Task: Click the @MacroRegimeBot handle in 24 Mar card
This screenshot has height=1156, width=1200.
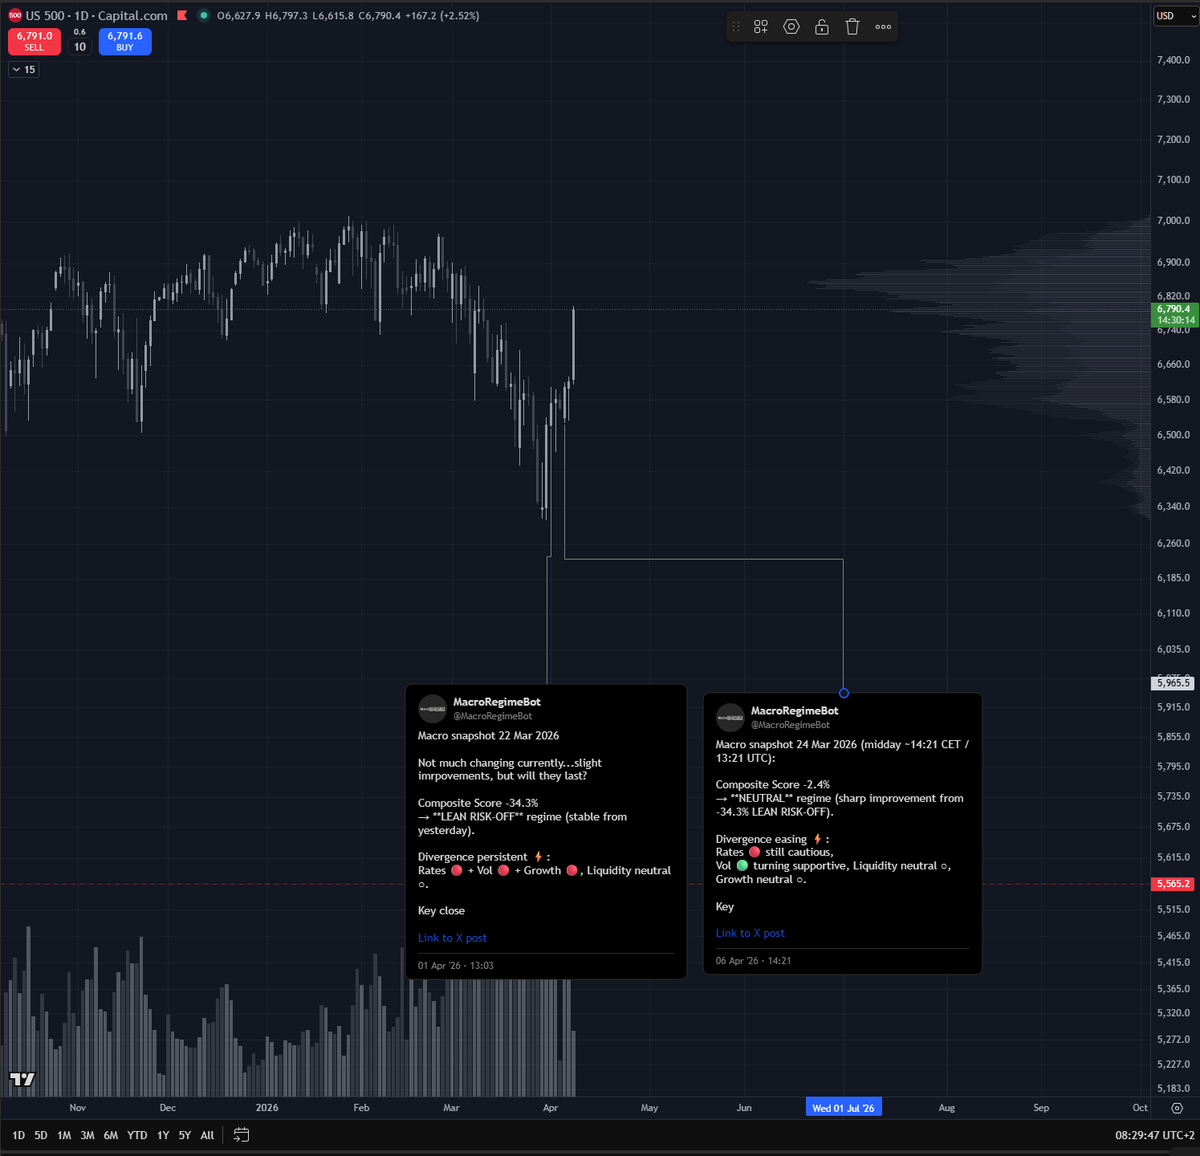Action: click(791, 725)
